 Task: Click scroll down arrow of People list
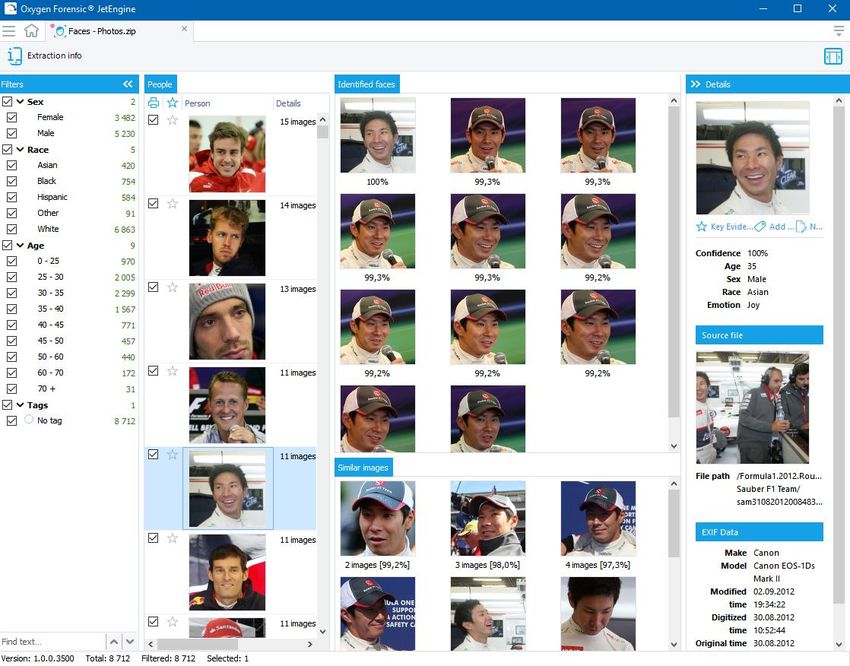click(323, 631)
